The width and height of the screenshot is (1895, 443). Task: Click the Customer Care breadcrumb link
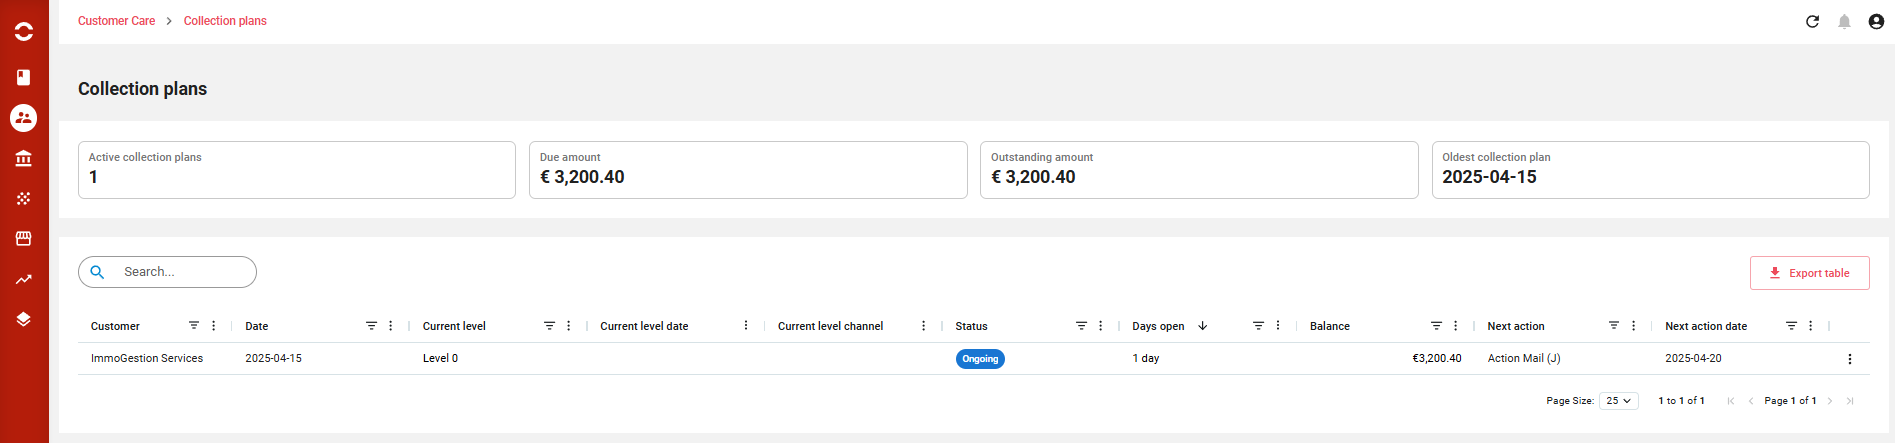coord(116,21)
